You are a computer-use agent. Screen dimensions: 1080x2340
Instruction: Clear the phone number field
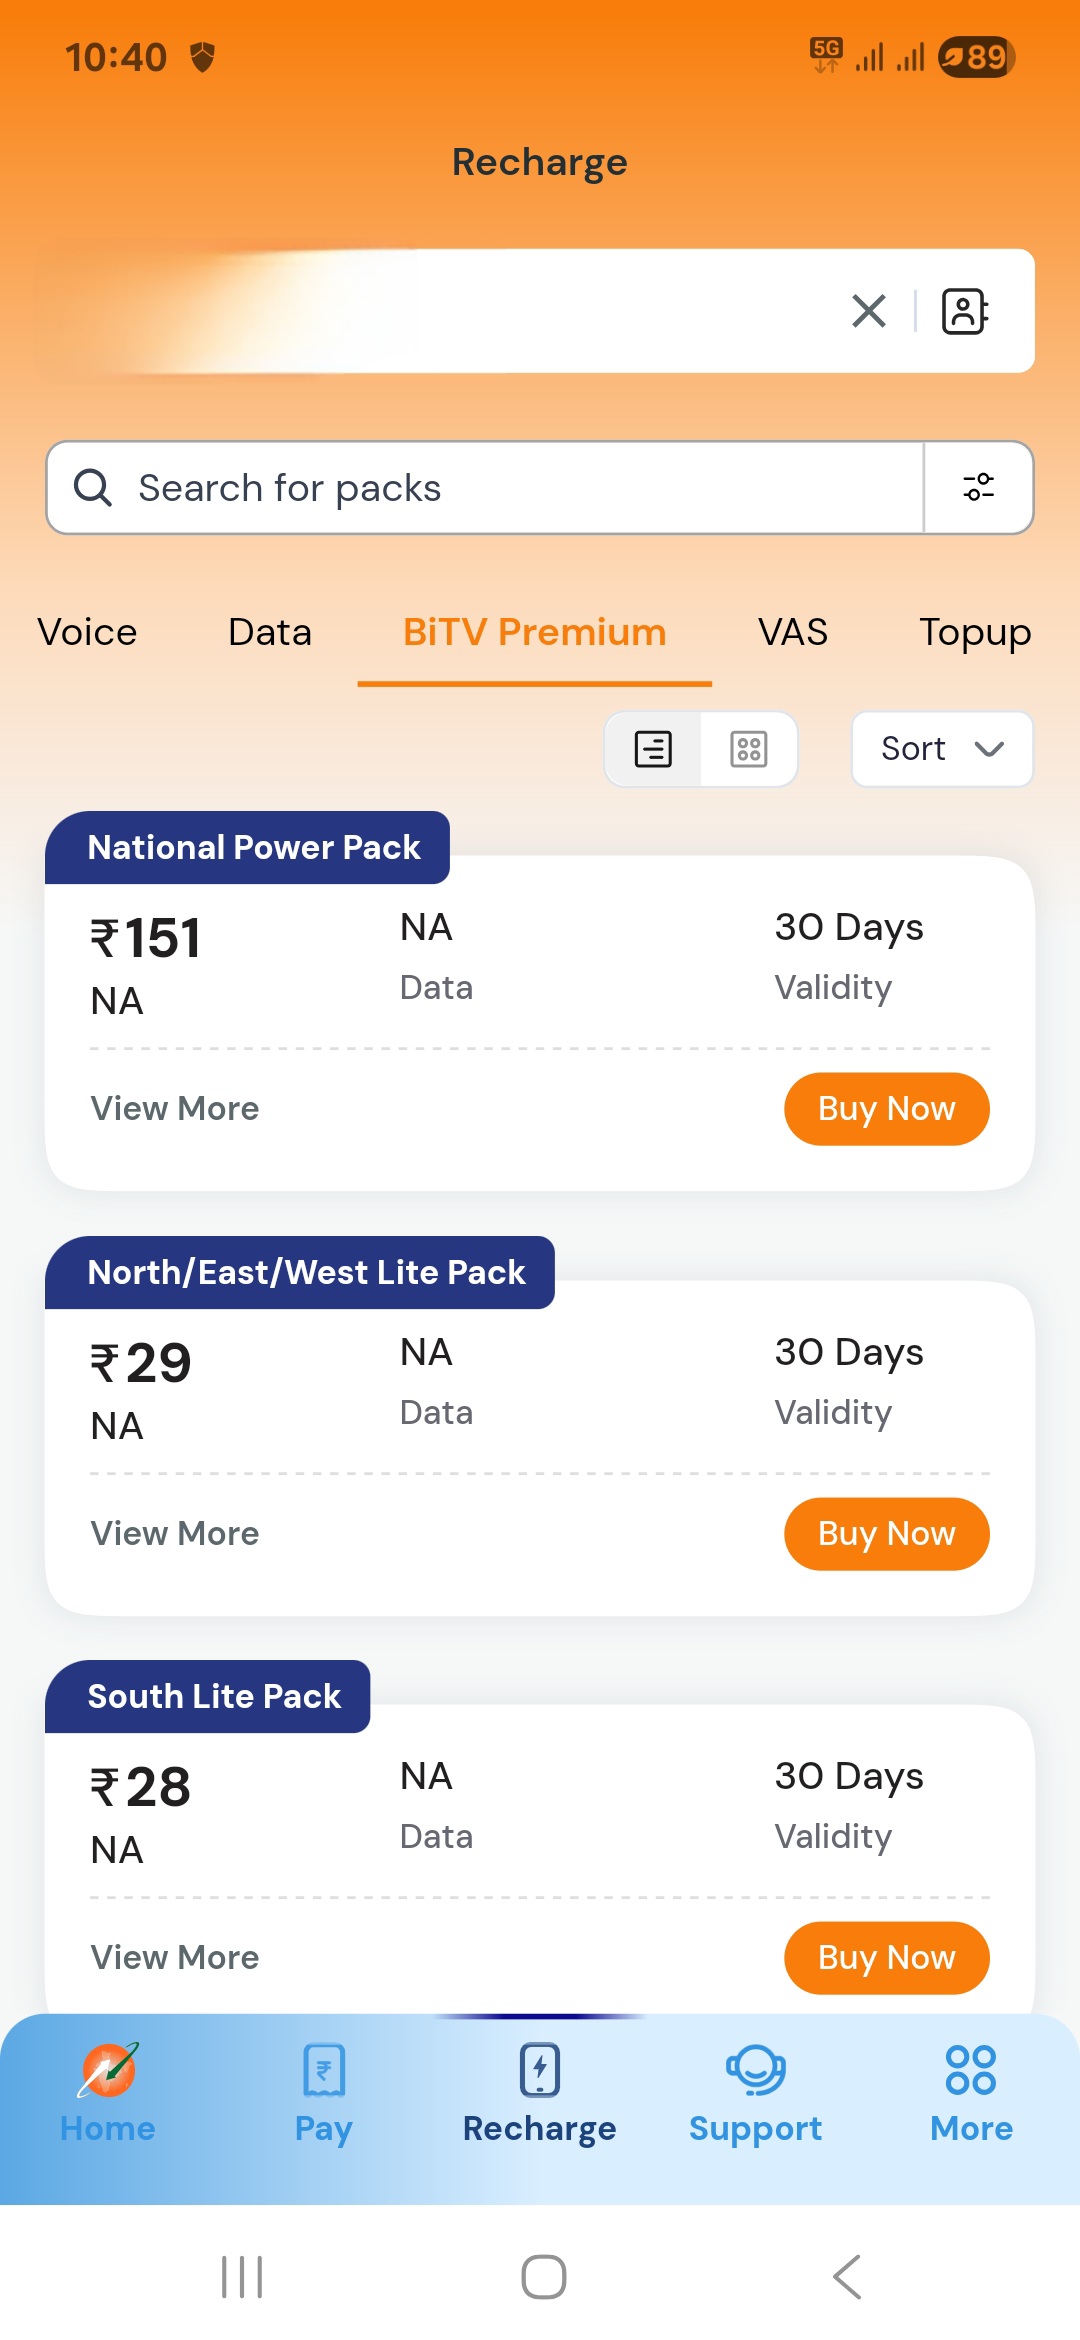tap(868, 311)
